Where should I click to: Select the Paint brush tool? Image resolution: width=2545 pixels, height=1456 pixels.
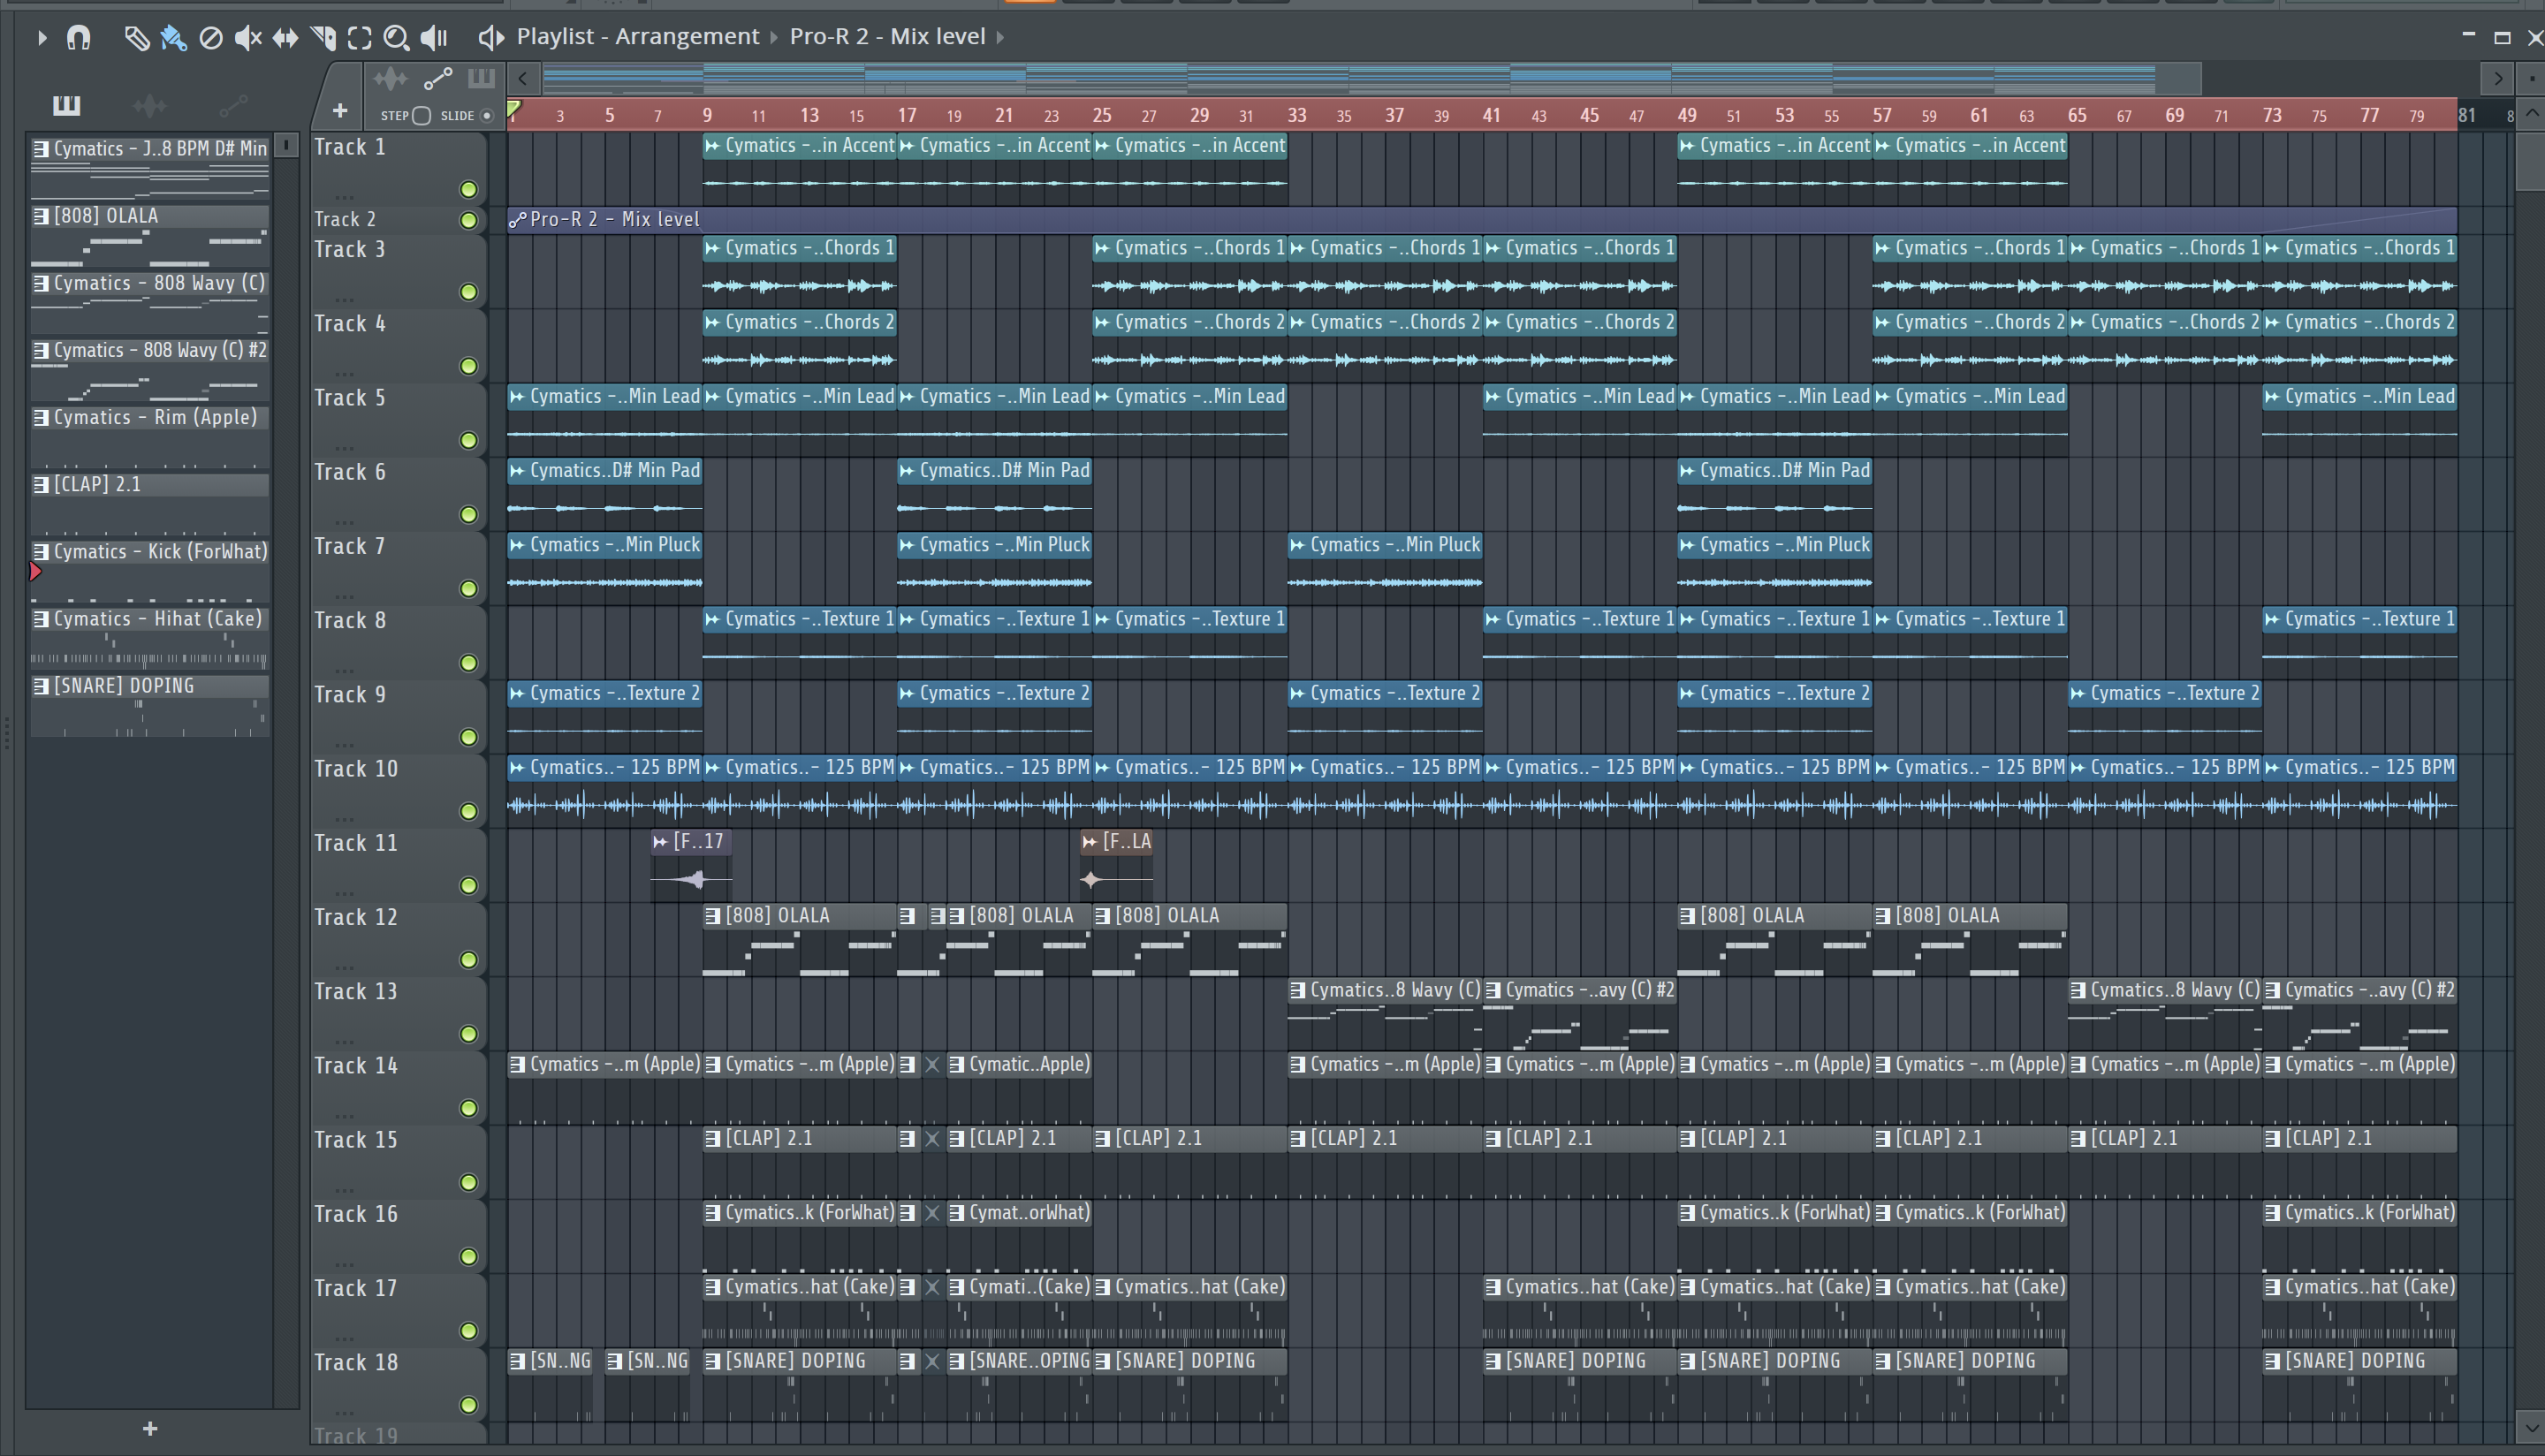coord(173,38)
